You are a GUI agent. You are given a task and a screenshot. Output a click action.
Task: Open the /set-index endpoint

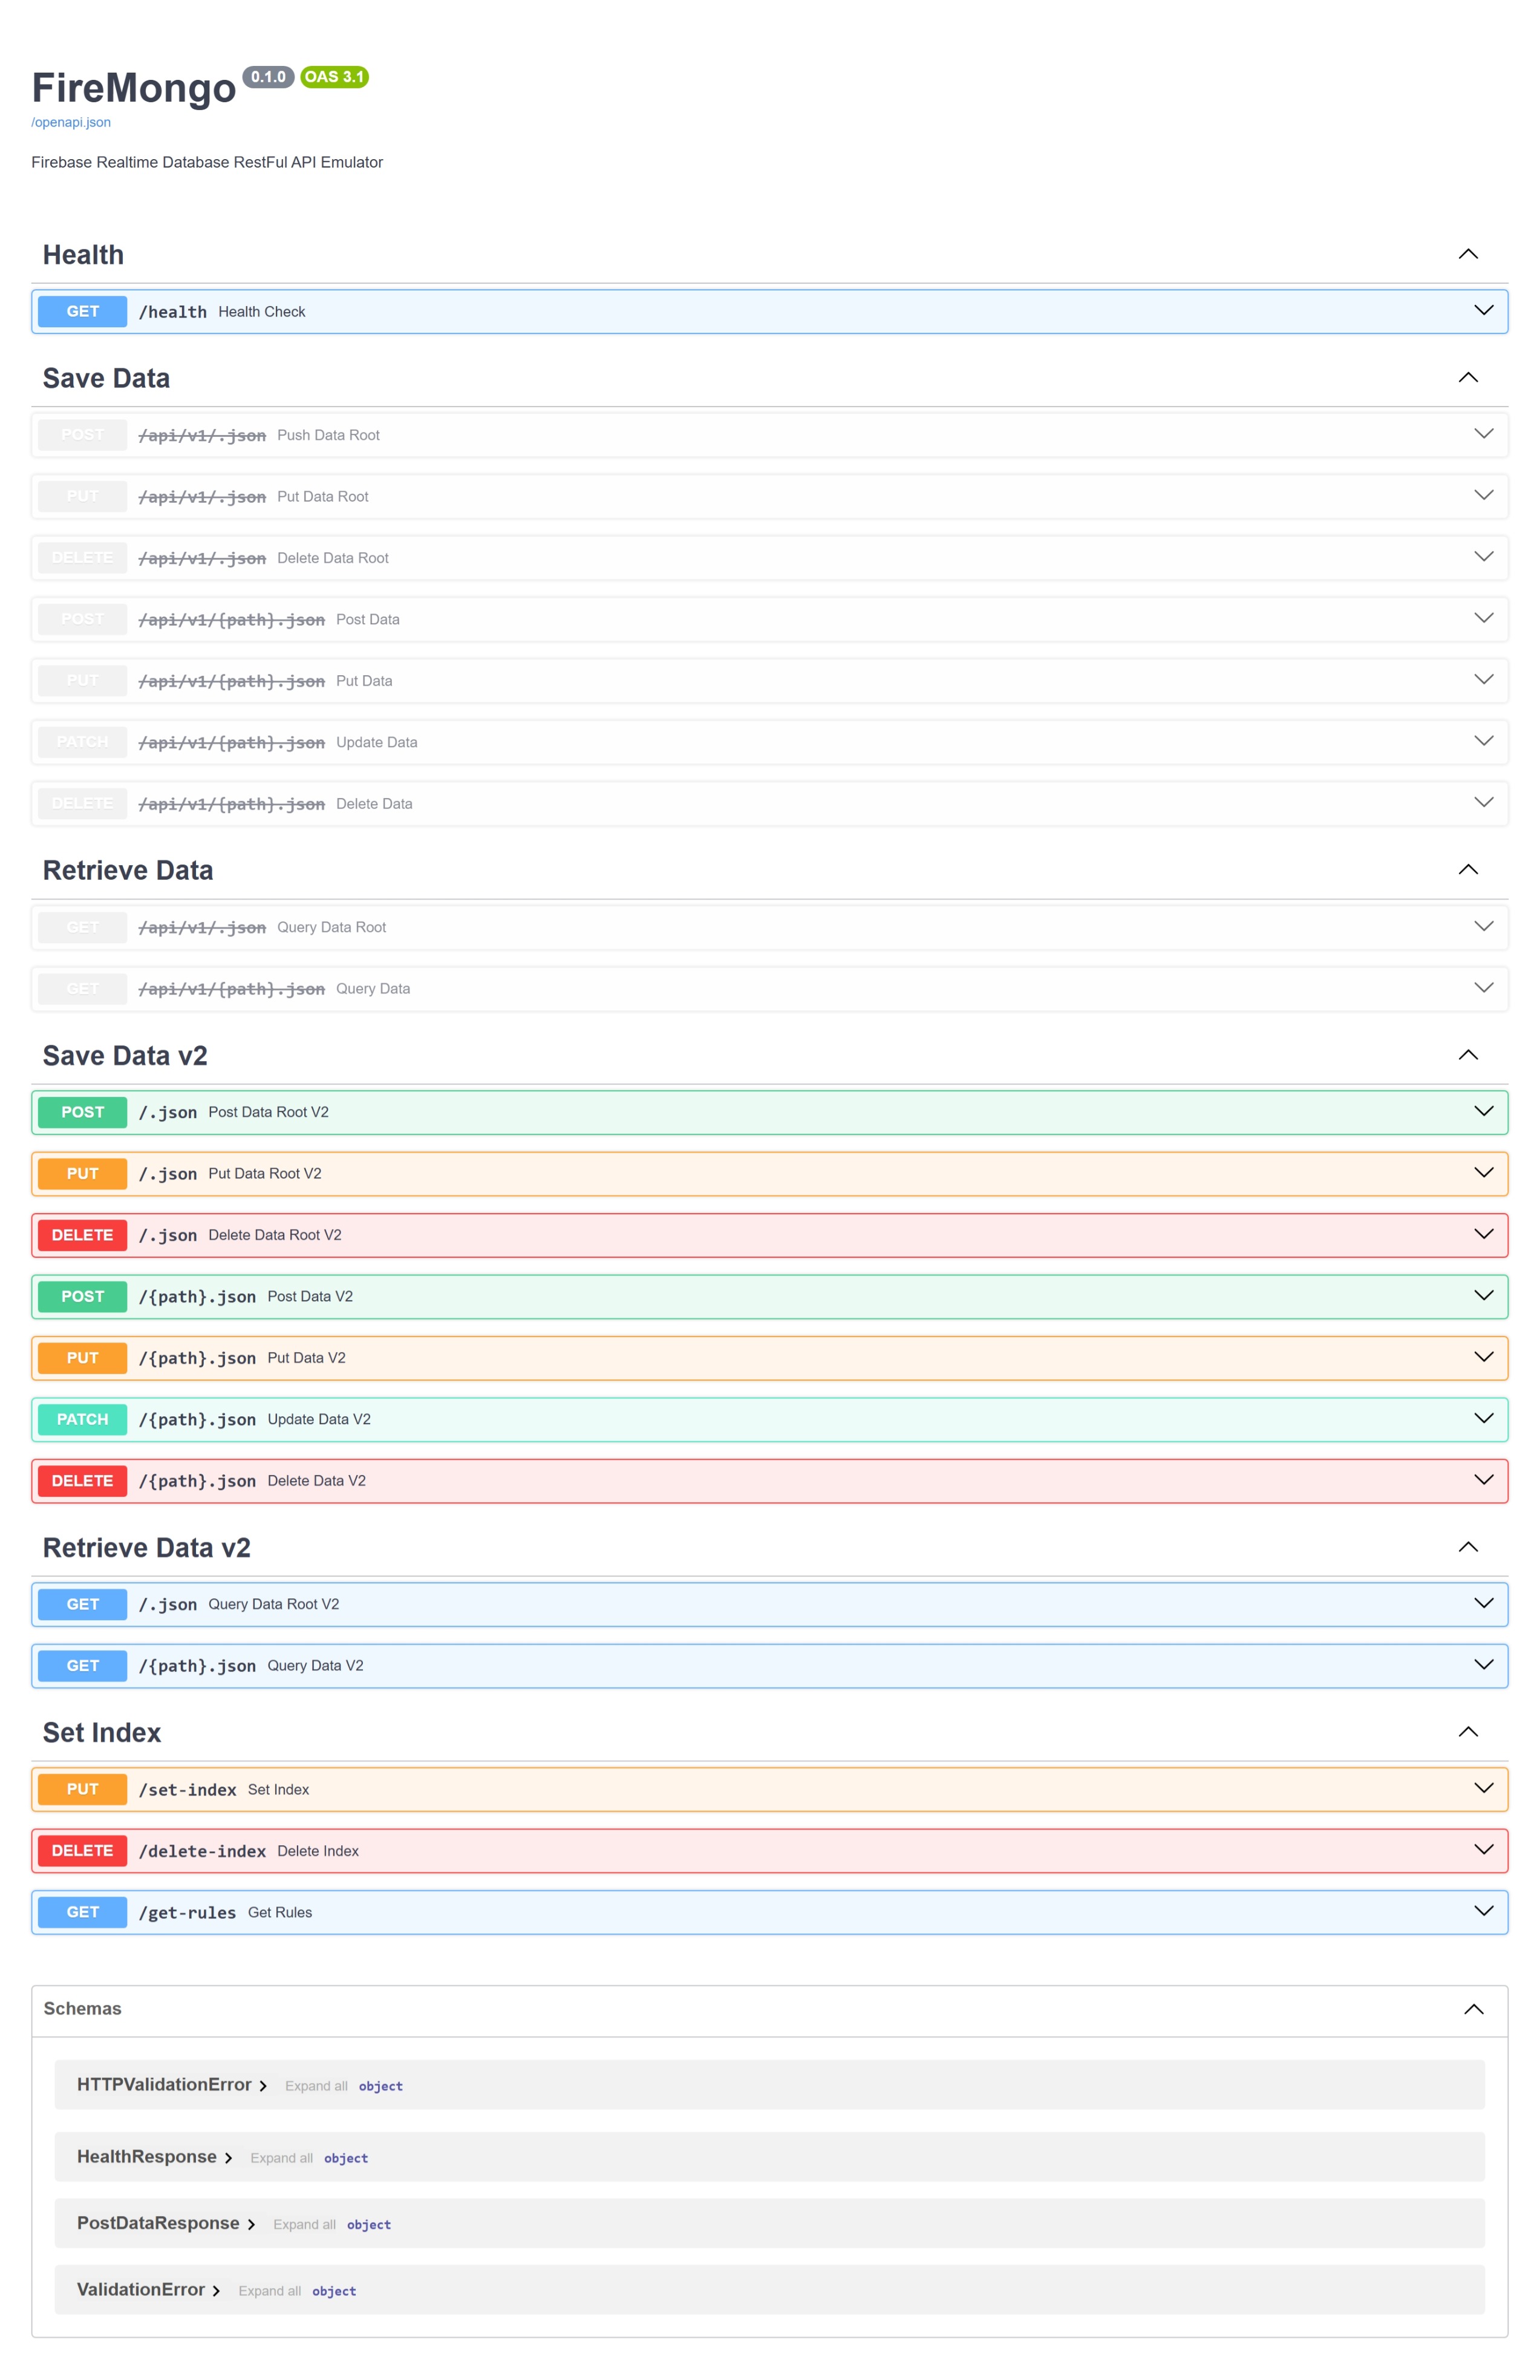(769, 1789)
